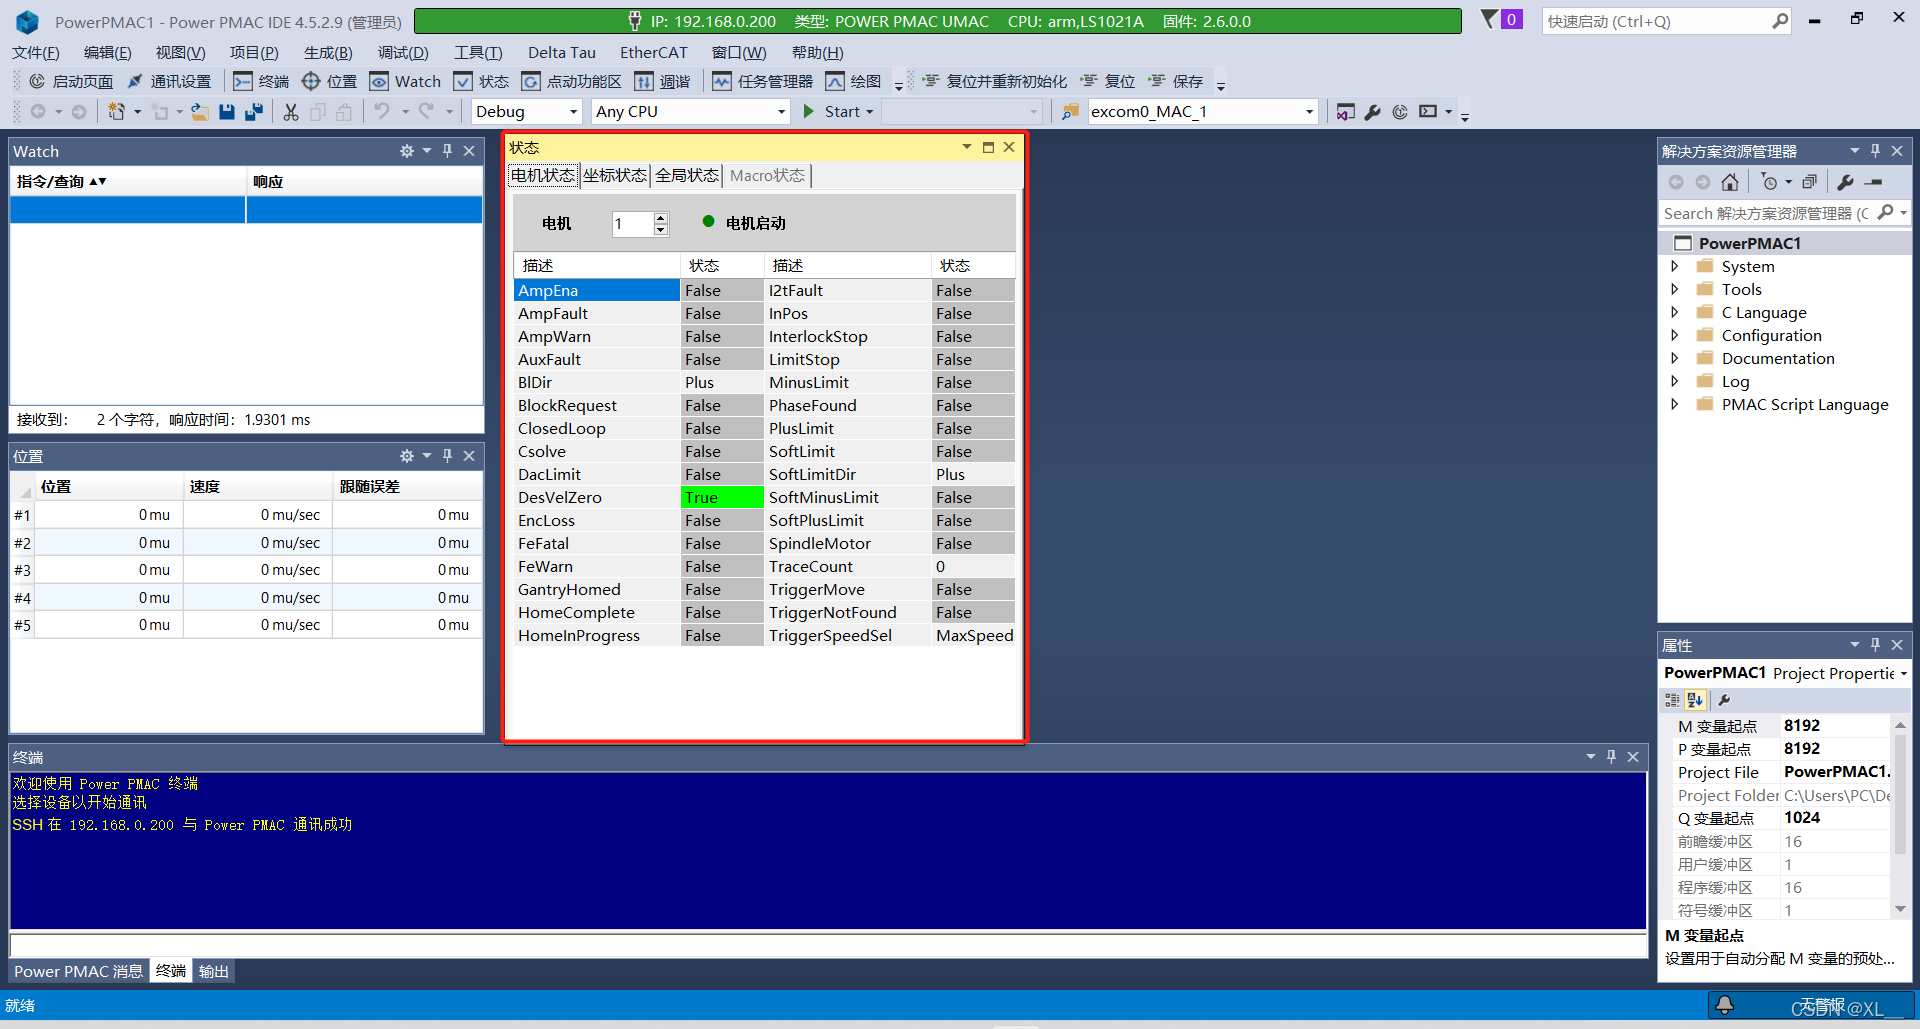Open Watch panel settings gear
The height and width of the screenshot is (1029, 1920).
coord(407,151)
